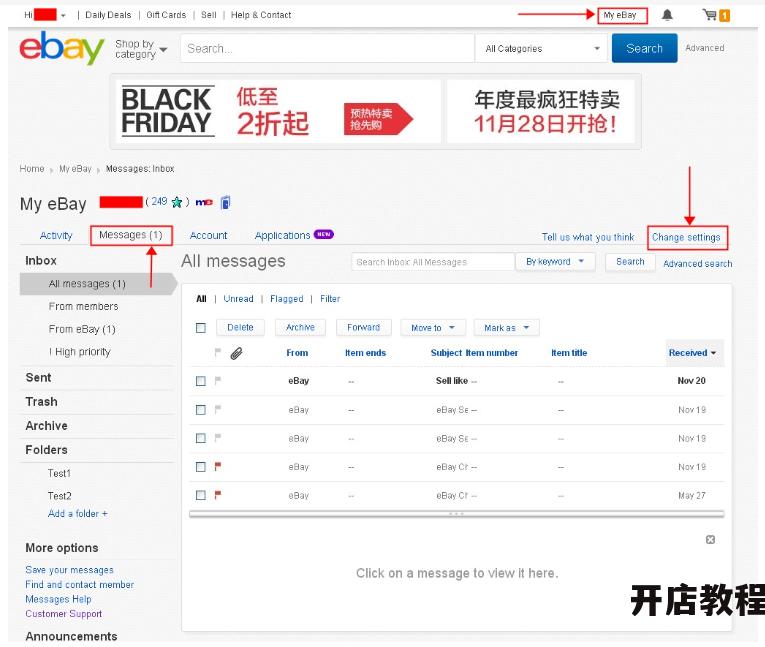Click the Delete button
The image size is (765, 647).
[x=240, y=327]
